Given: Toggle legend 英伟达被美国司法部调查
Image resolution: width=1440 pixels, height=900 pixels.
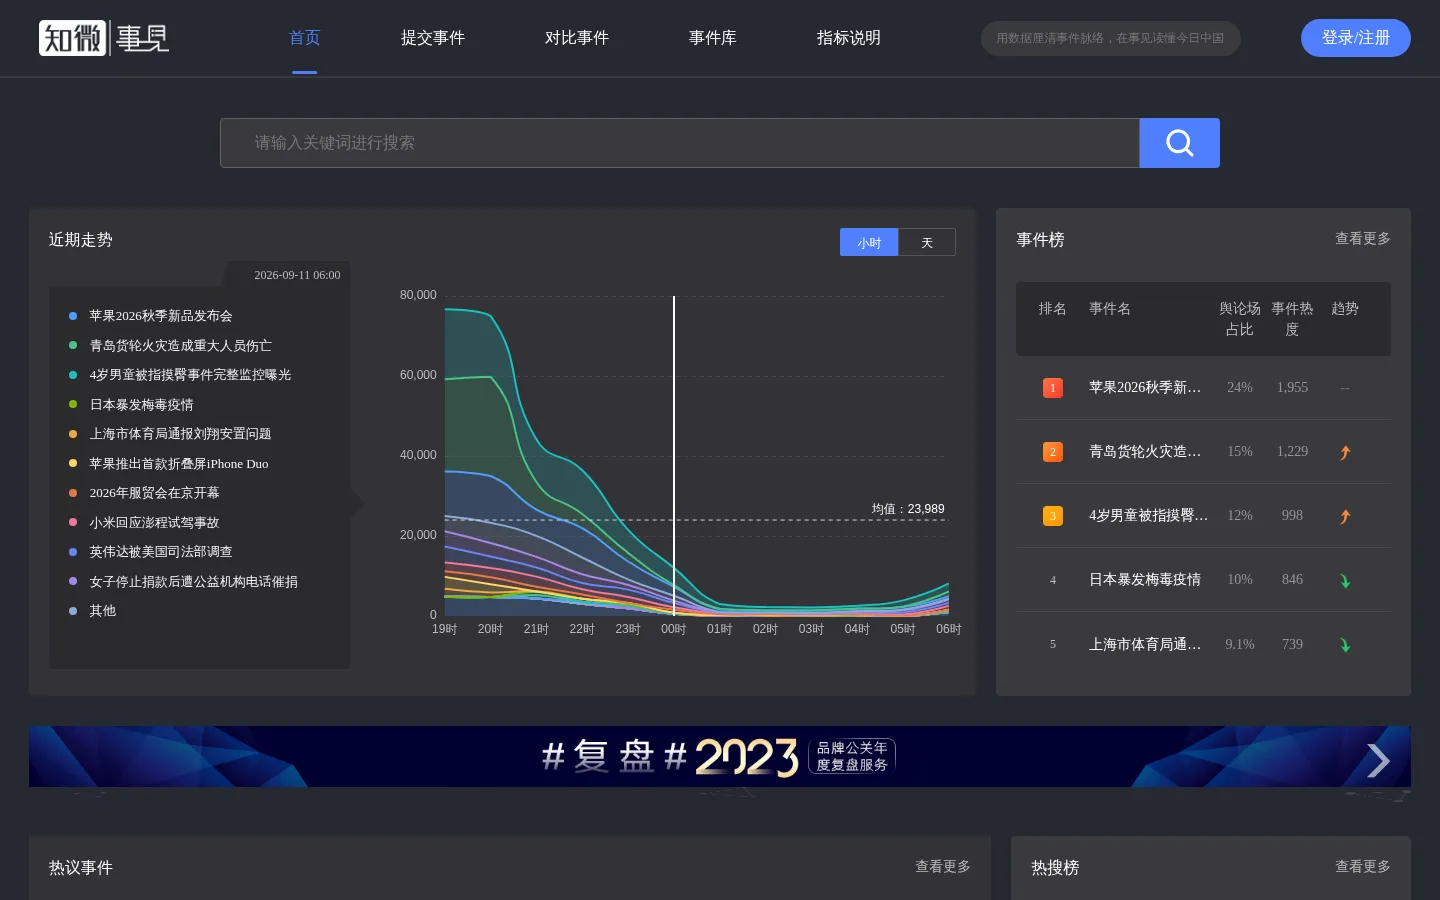Looking at the screenshot, I should (150, 552).
